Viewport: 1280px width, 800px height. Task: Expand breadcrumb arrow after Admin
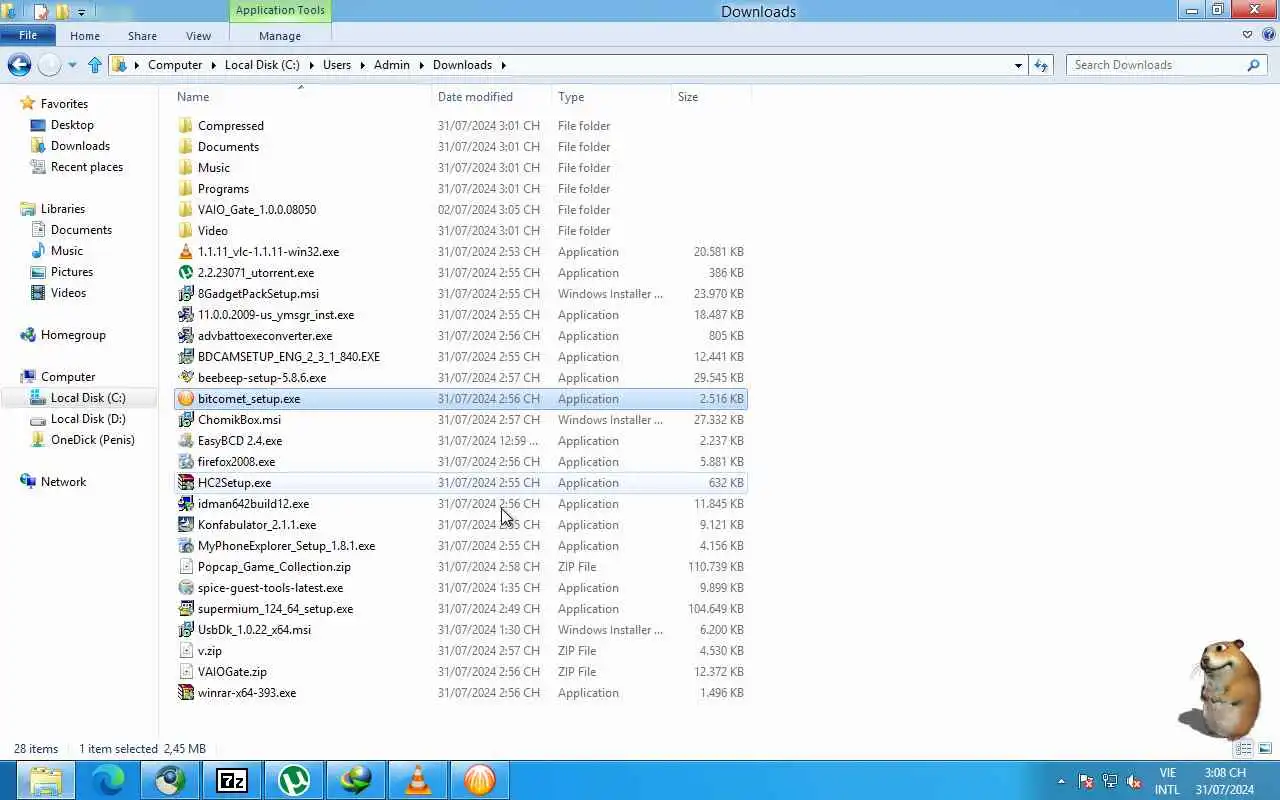(421, 65)
